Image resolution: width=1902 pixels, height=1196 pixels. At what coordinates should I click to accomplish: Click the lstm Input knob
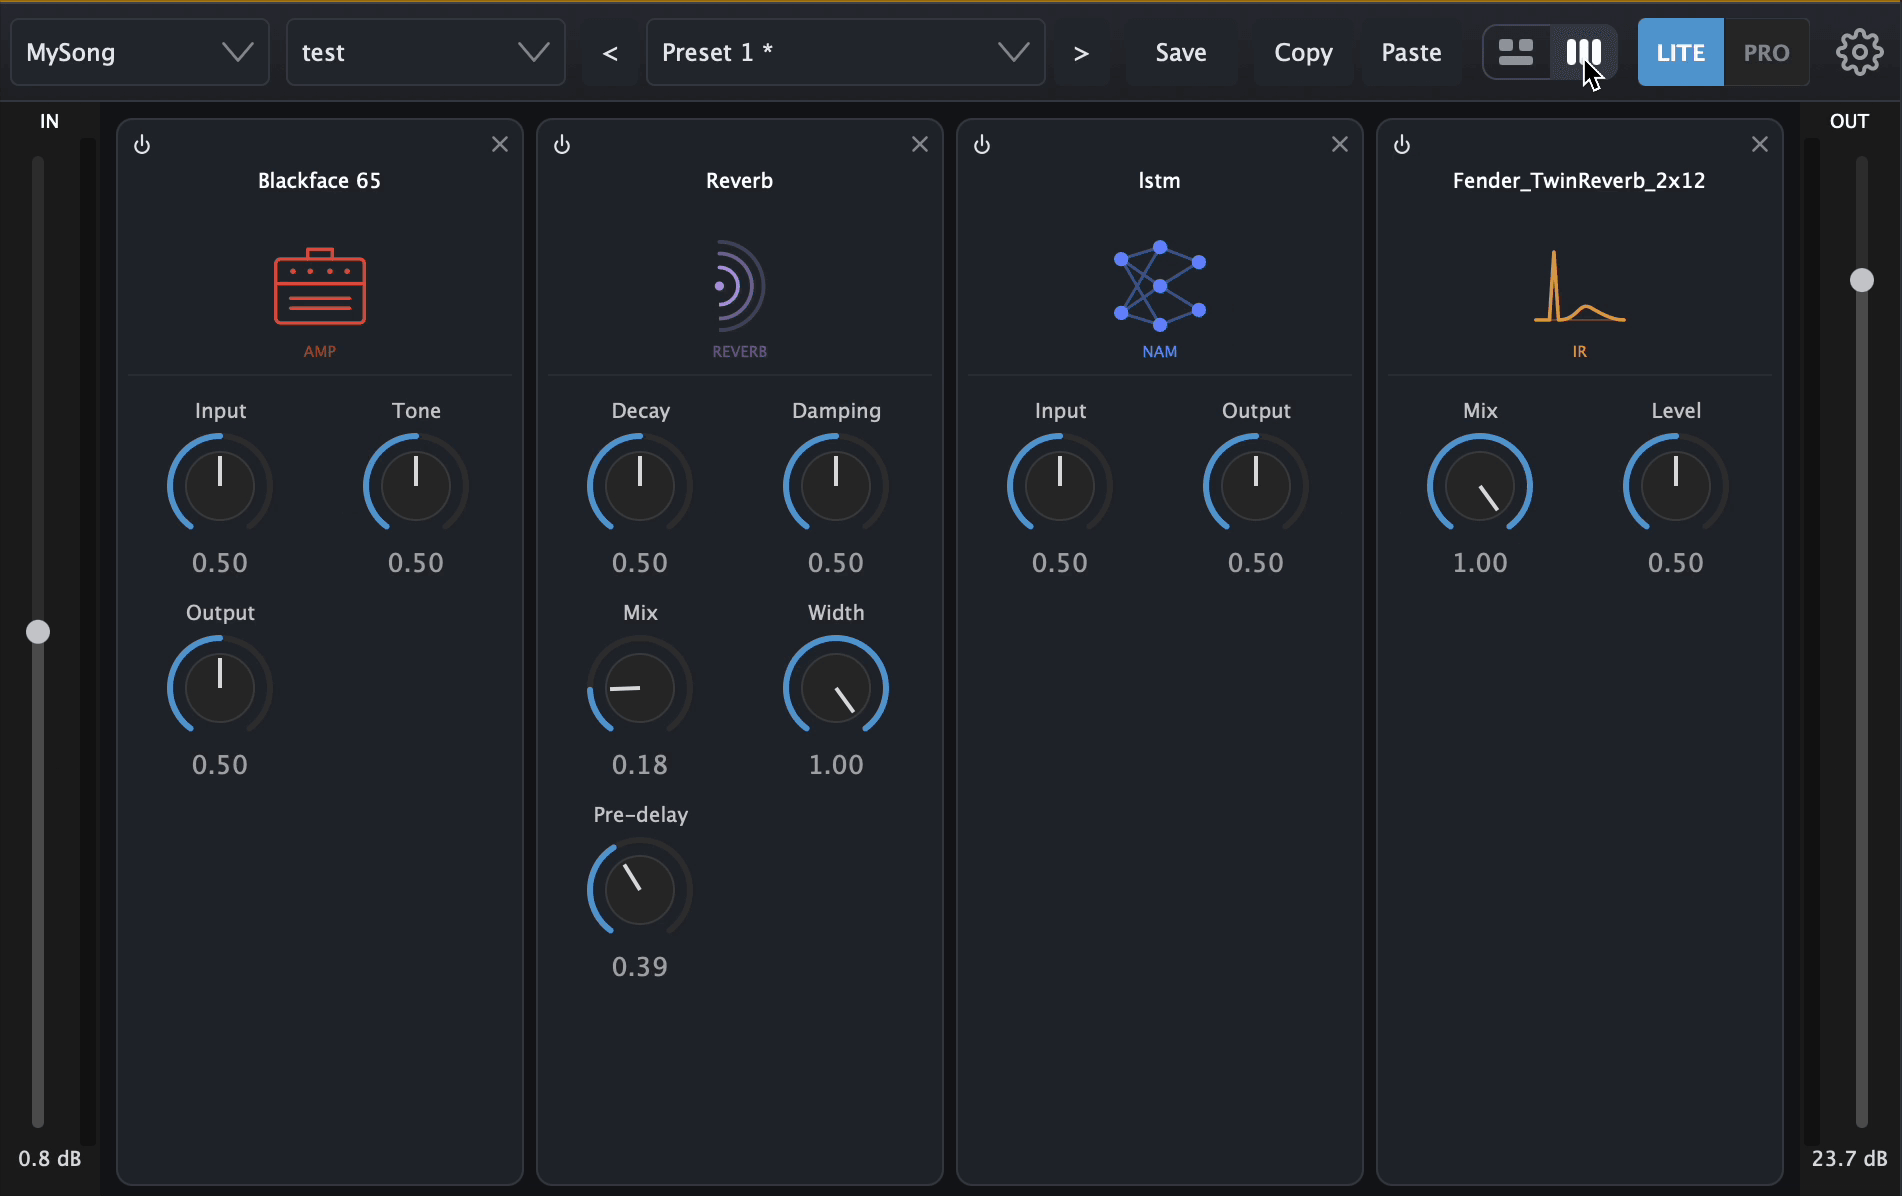(x=1060, y=485)
